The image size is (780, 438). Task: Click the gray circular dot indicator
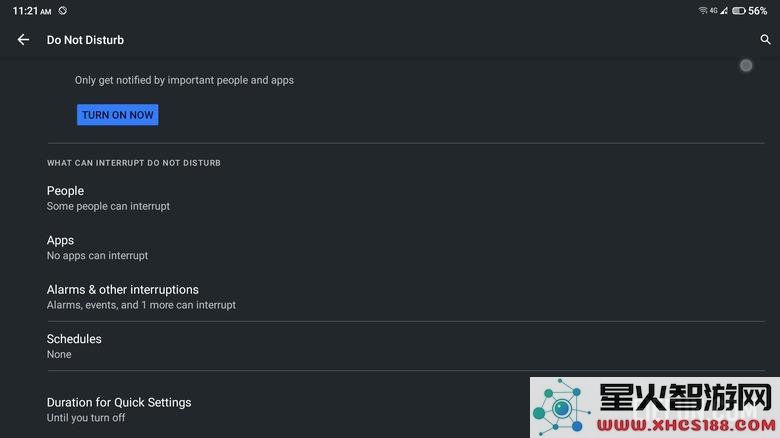pyautogui.click(x=746, y=65)
